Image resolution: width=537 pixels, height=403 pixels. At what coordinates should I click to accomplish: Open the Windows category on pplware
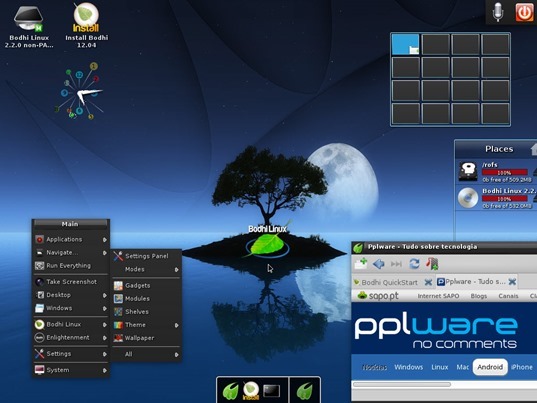click(409, 367)
